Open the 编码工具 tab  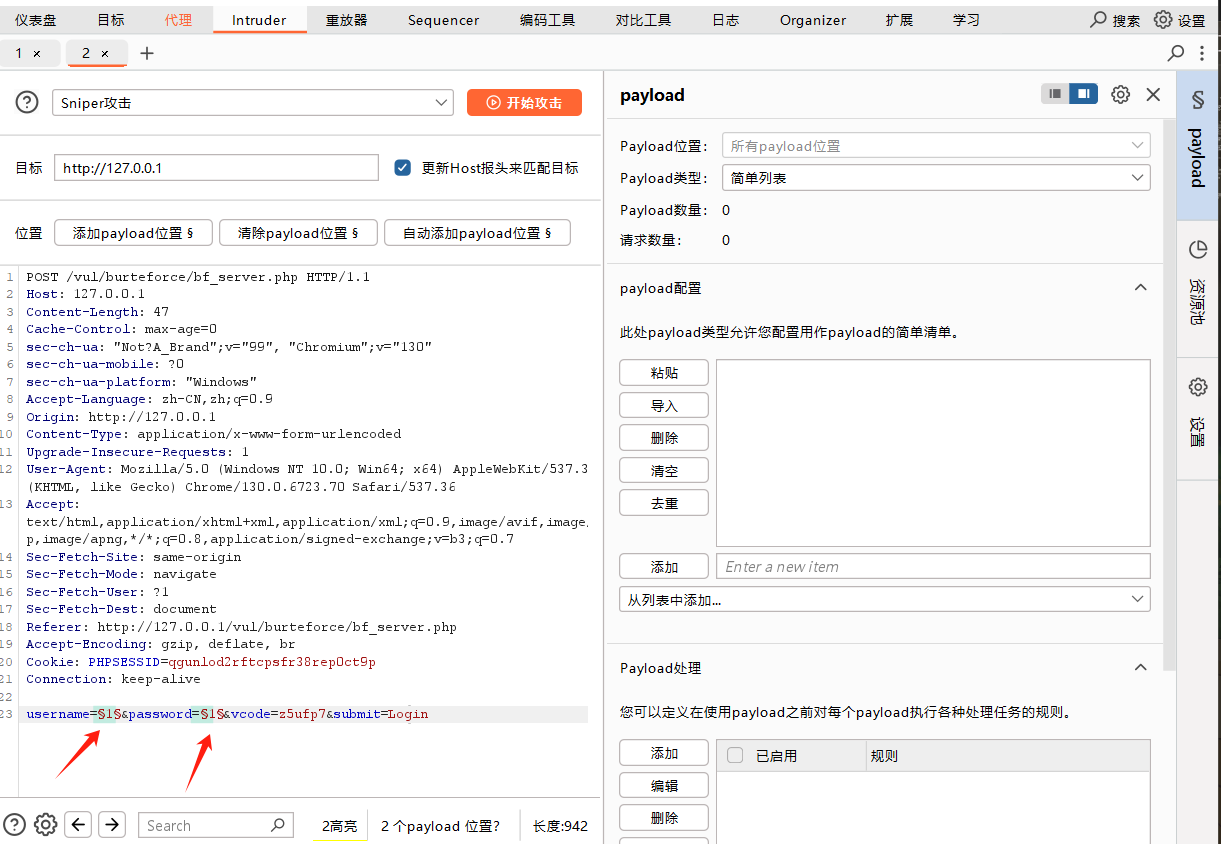coord(547,20)
